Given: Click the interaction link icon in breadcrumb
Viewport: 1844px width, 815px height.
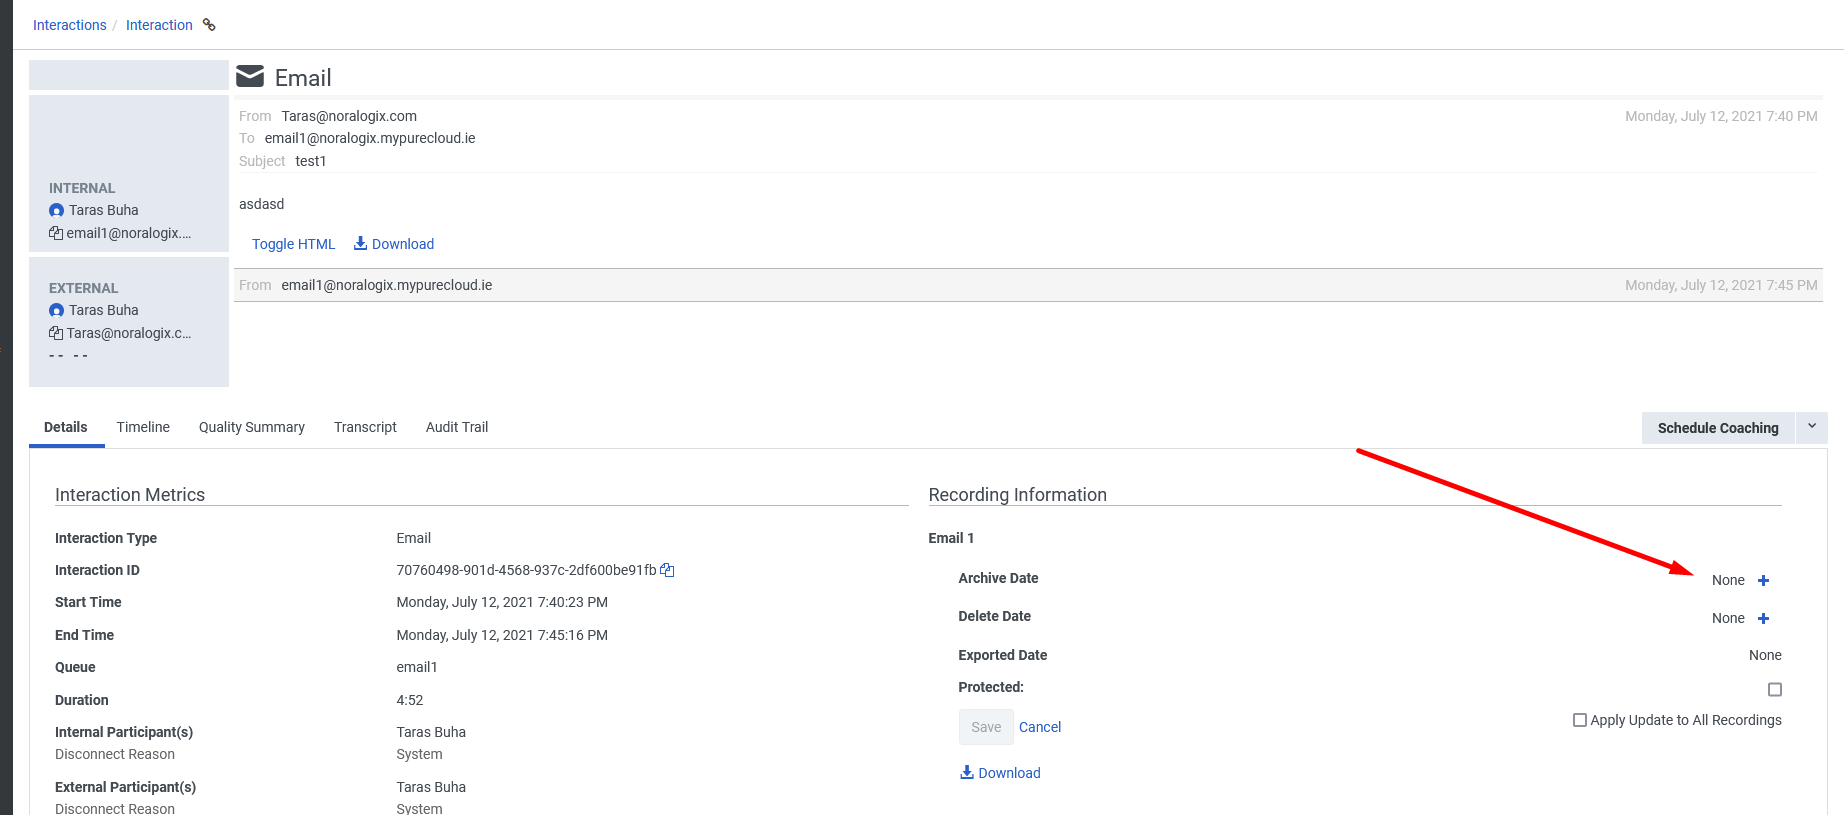Looking at the screenshot, I should pos(209,25).
